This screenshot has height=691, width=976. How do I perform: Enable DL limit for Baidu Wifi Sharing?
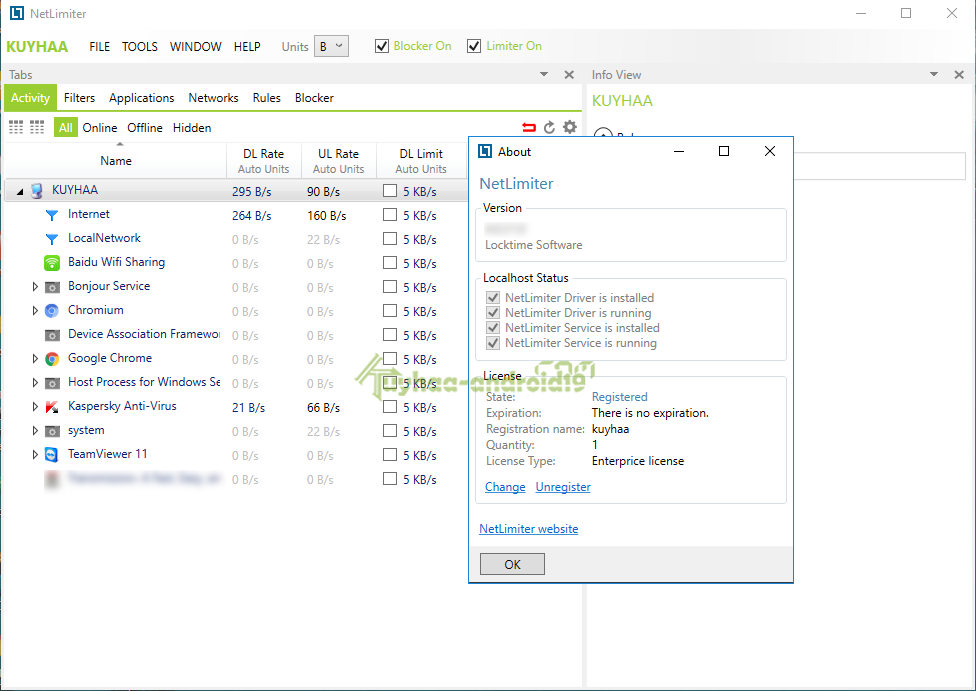[x=390, y=263]
